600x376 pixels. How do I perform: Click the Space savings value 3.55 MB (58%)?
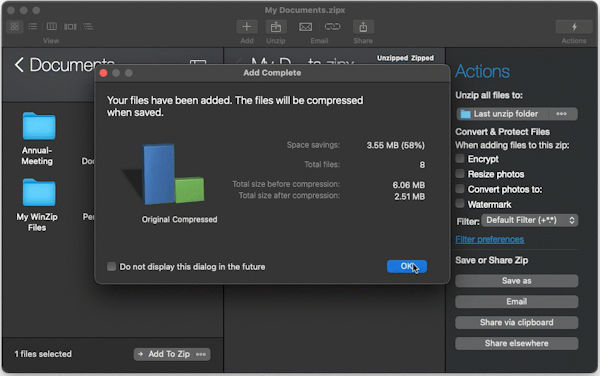point(396,145)
